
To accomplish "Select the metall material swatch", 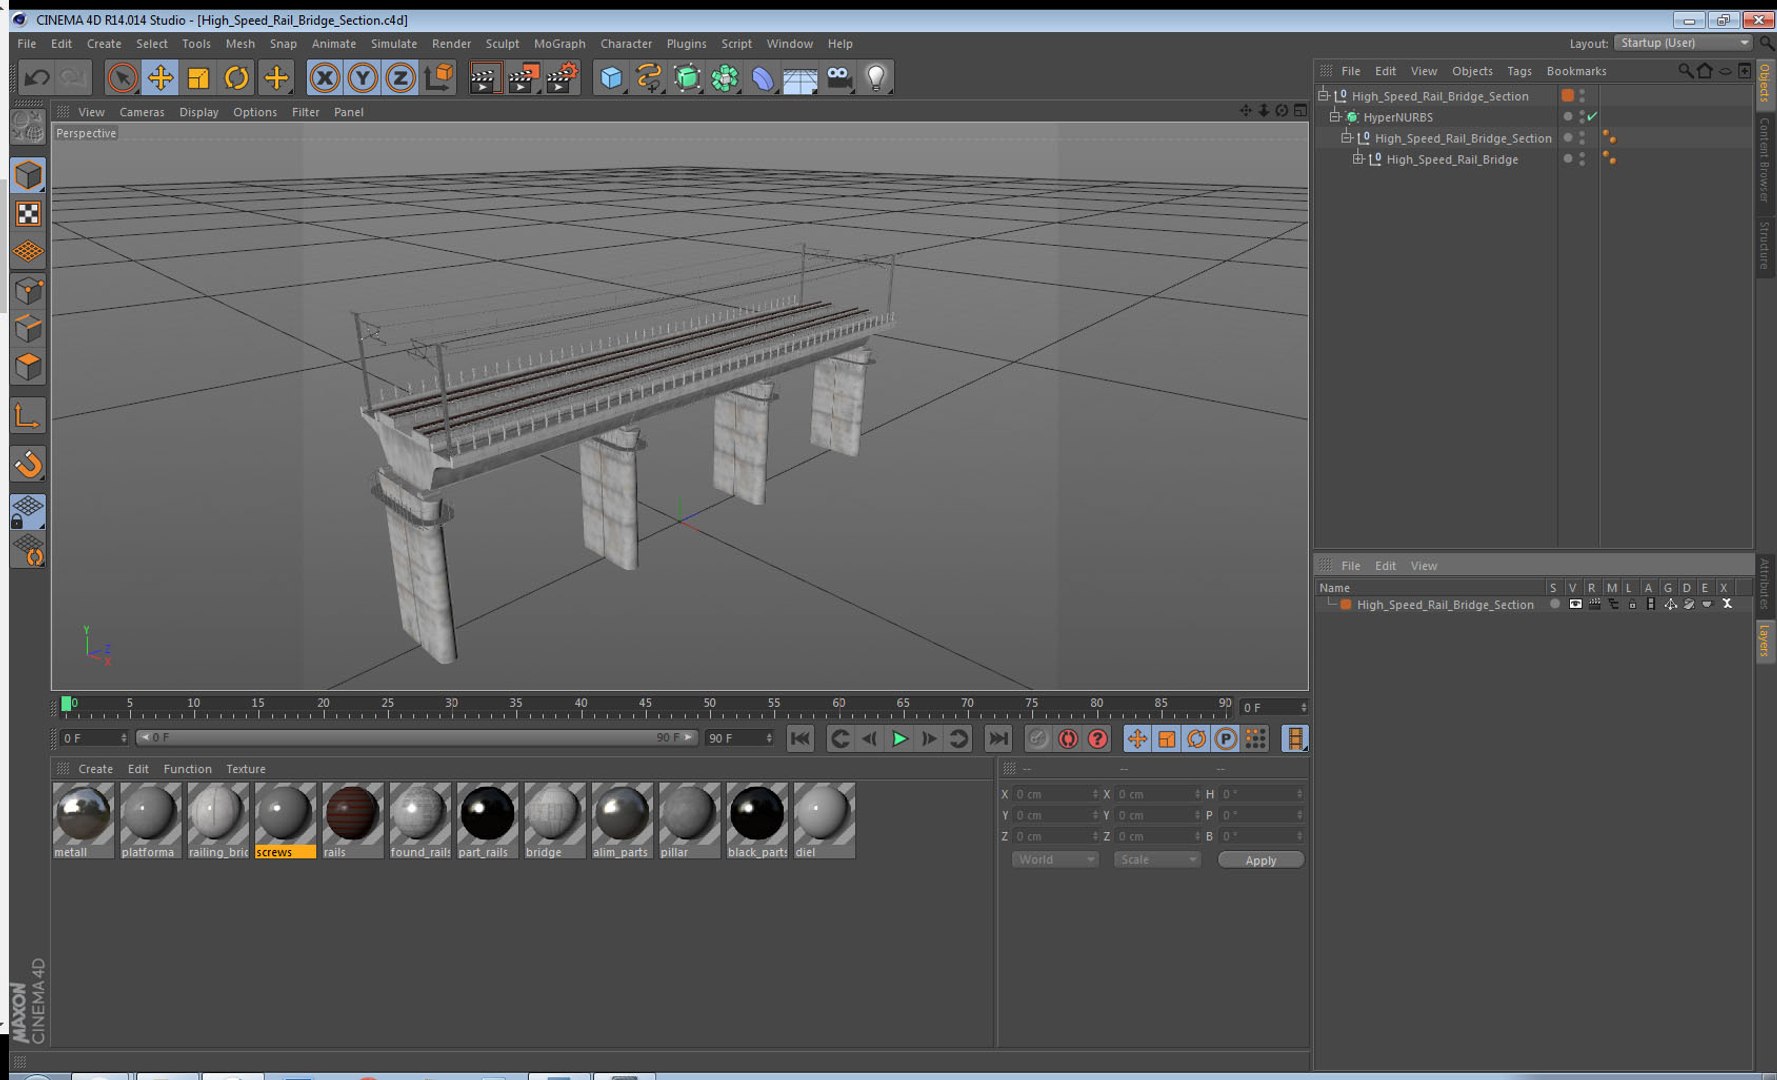I will point(83,820).
